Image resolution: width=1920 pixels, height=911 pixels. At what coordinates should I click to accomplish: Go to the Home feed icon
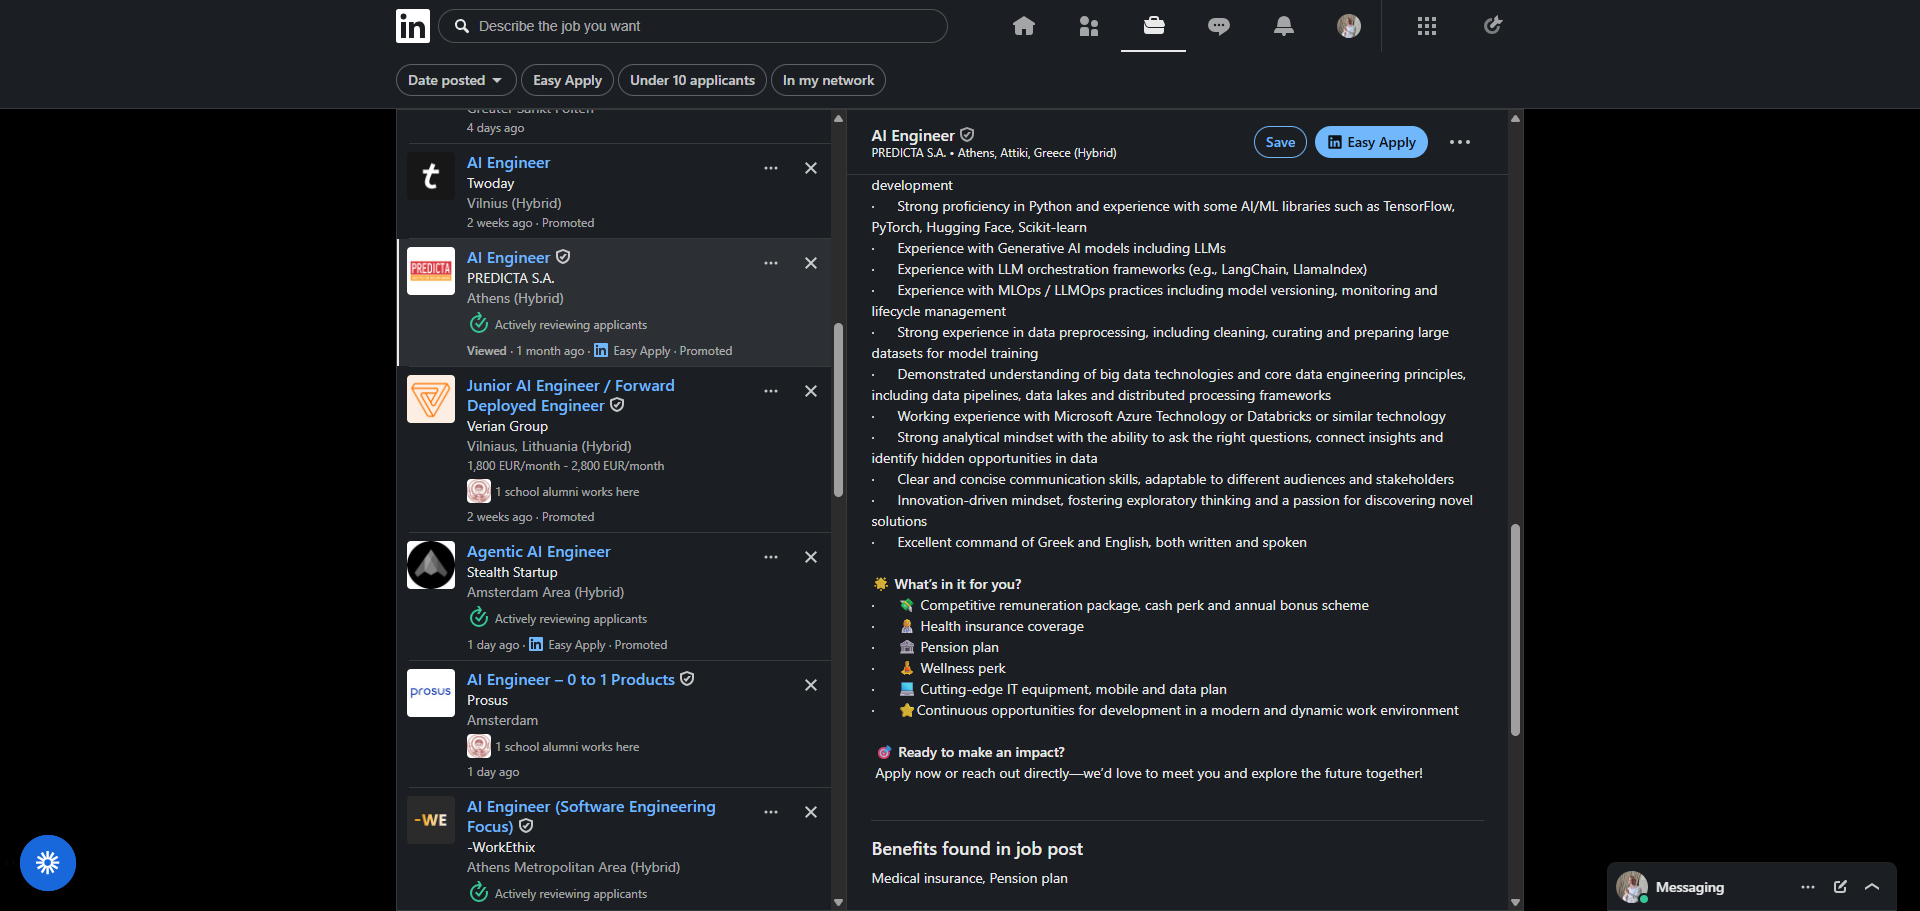tap(1024, 26)
